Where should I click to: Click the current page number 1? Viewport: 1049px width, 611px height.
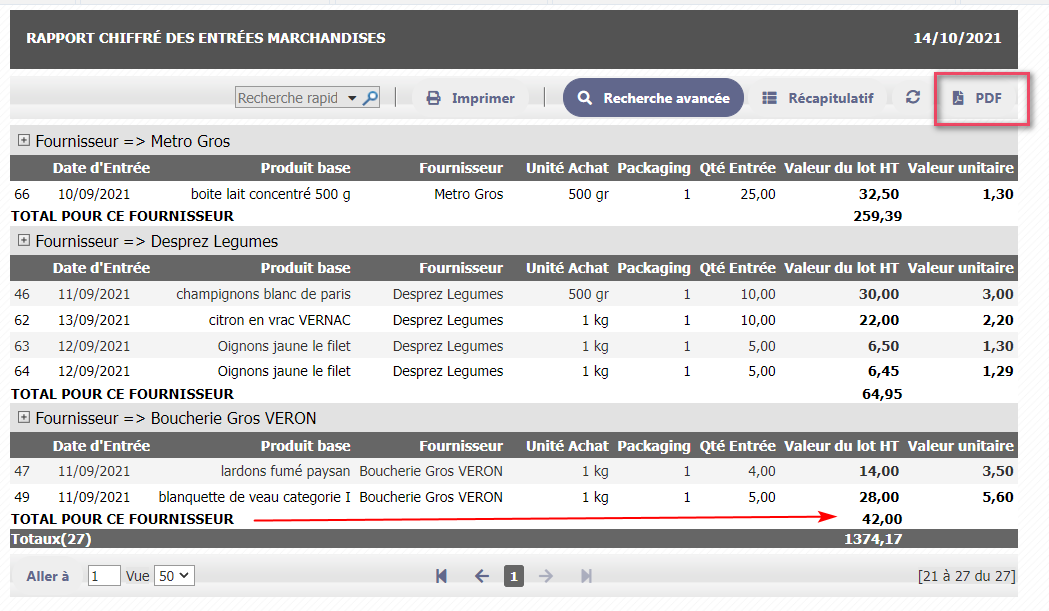[514, 576]
